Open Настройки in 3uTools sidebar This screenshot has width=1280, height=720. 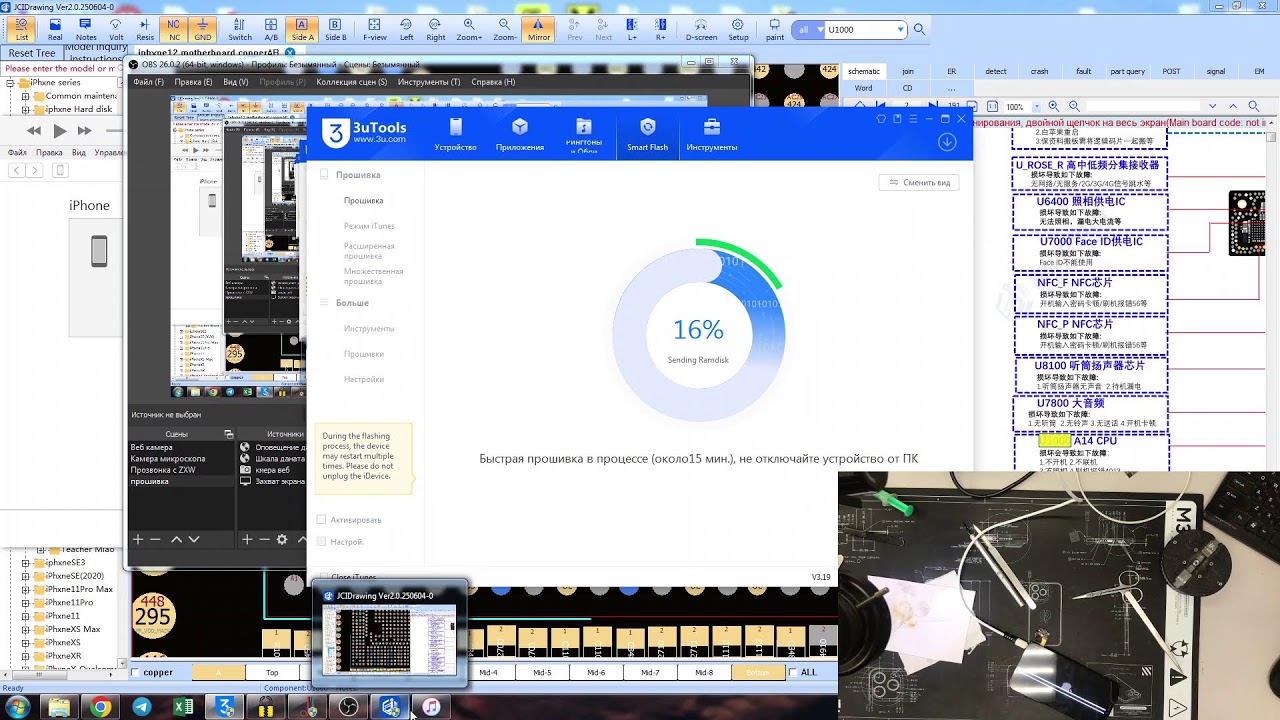(x=364, y=380)
